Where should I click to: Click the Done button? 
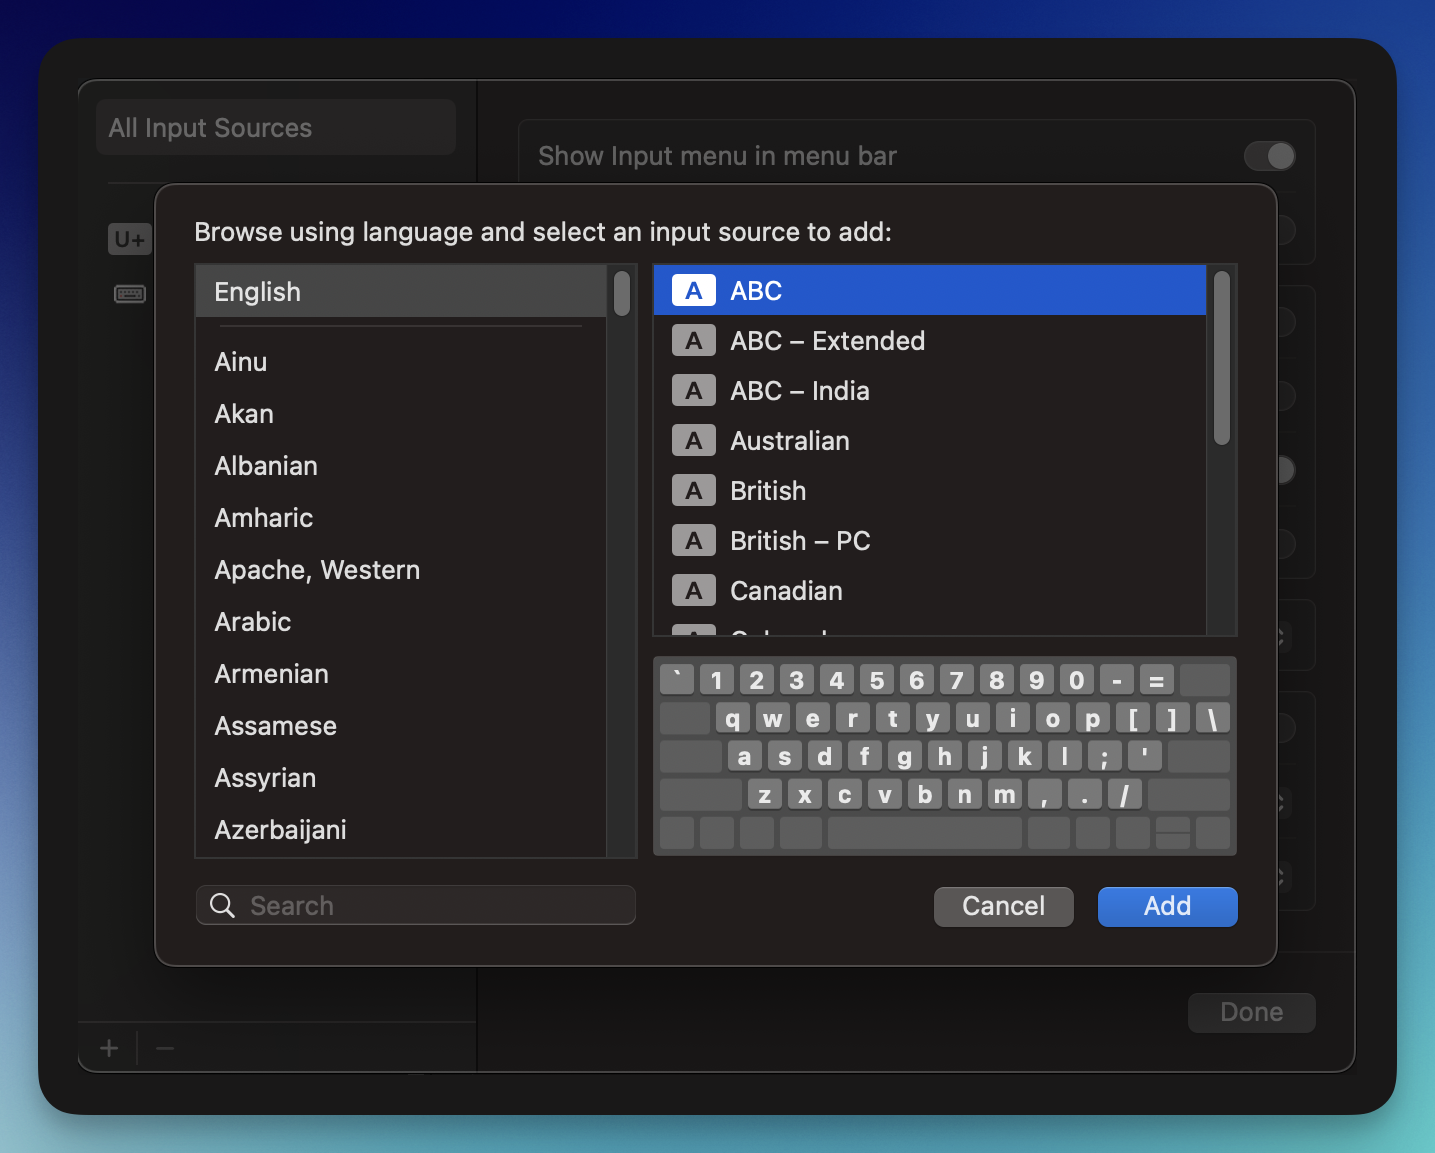click(x=1251, y=1012)
